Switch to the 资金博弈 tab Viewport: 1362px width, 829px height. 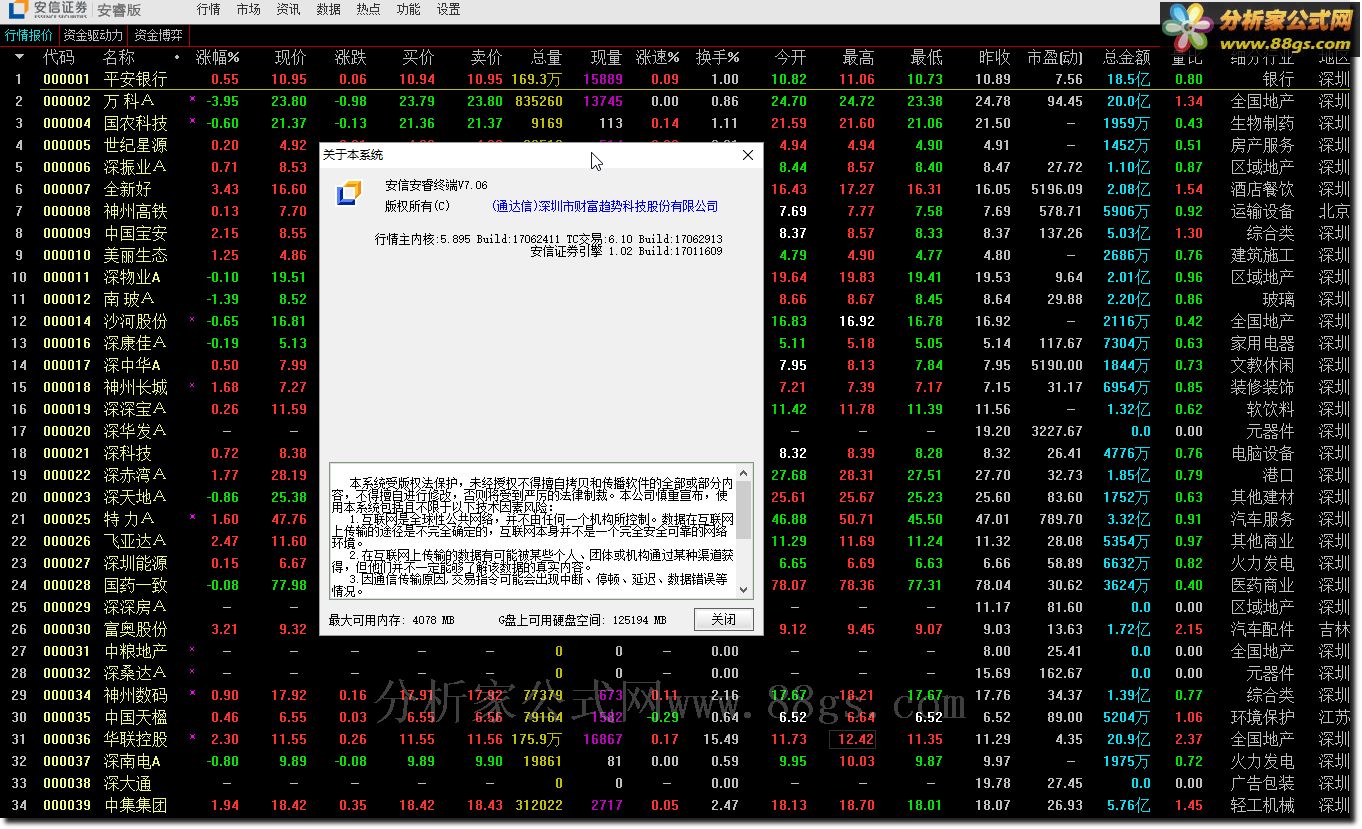point(159,35)
